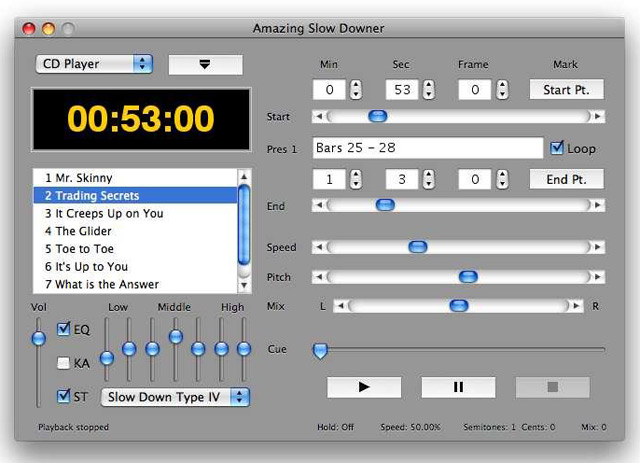Click the end Sec field showing 3

coord(402,179)
